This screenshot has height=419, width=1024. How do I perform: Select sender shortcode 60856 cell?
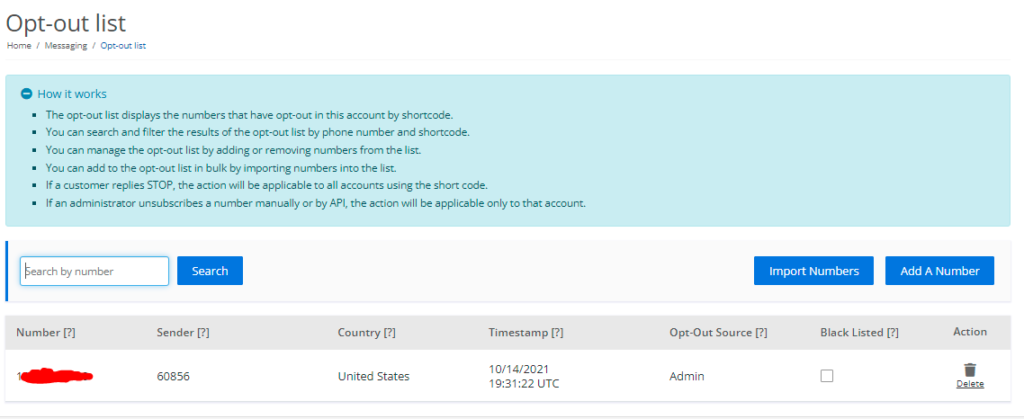173,377
